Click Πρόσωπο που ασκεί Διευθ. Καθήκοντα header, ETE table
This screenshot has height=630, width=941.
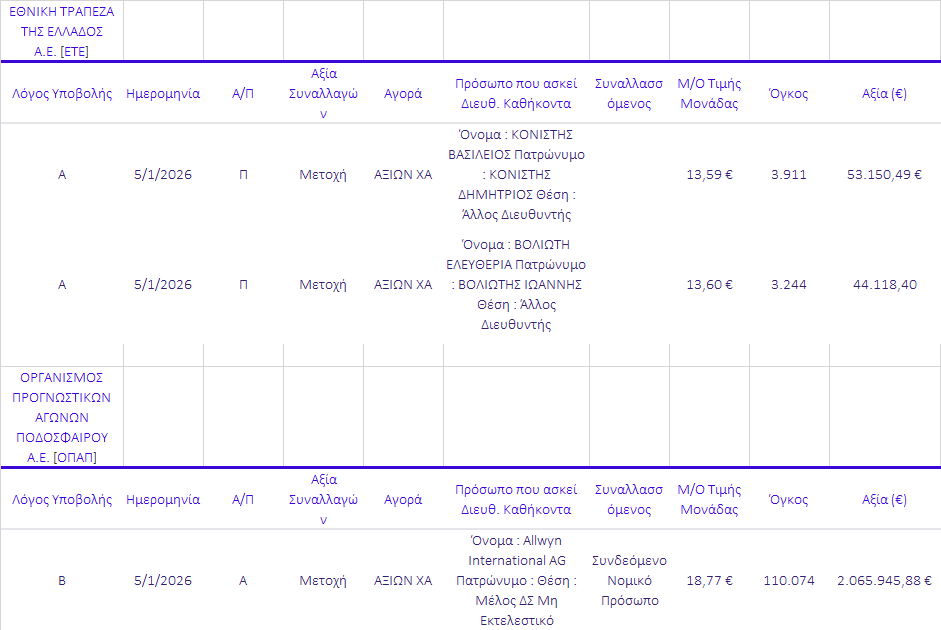pos(516,94)
